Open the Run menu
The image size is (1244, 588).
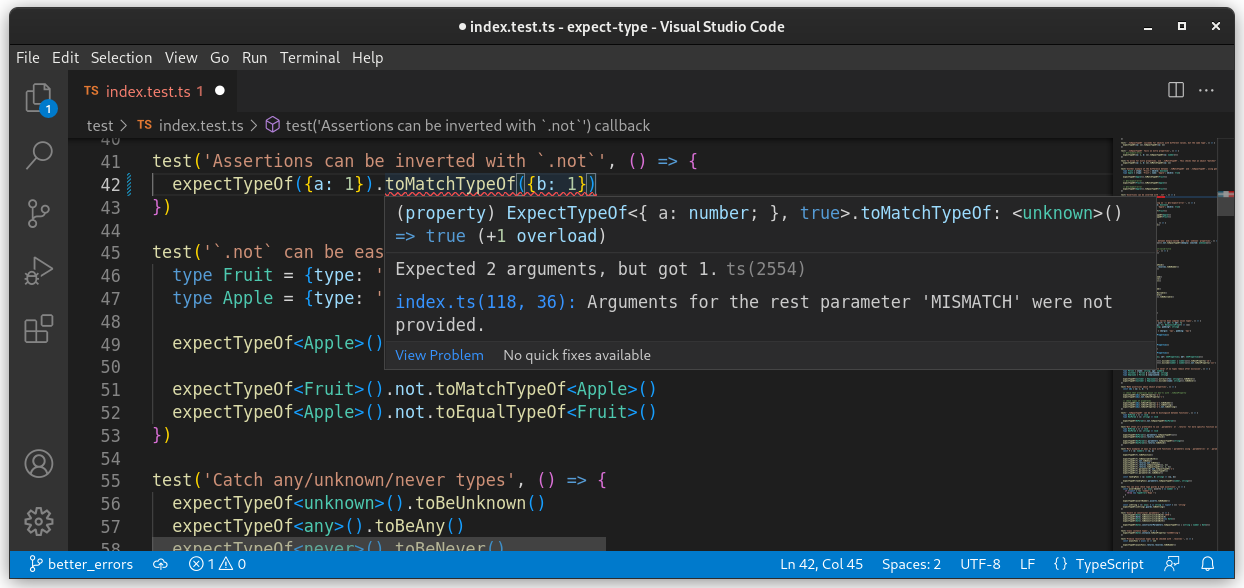255,57
